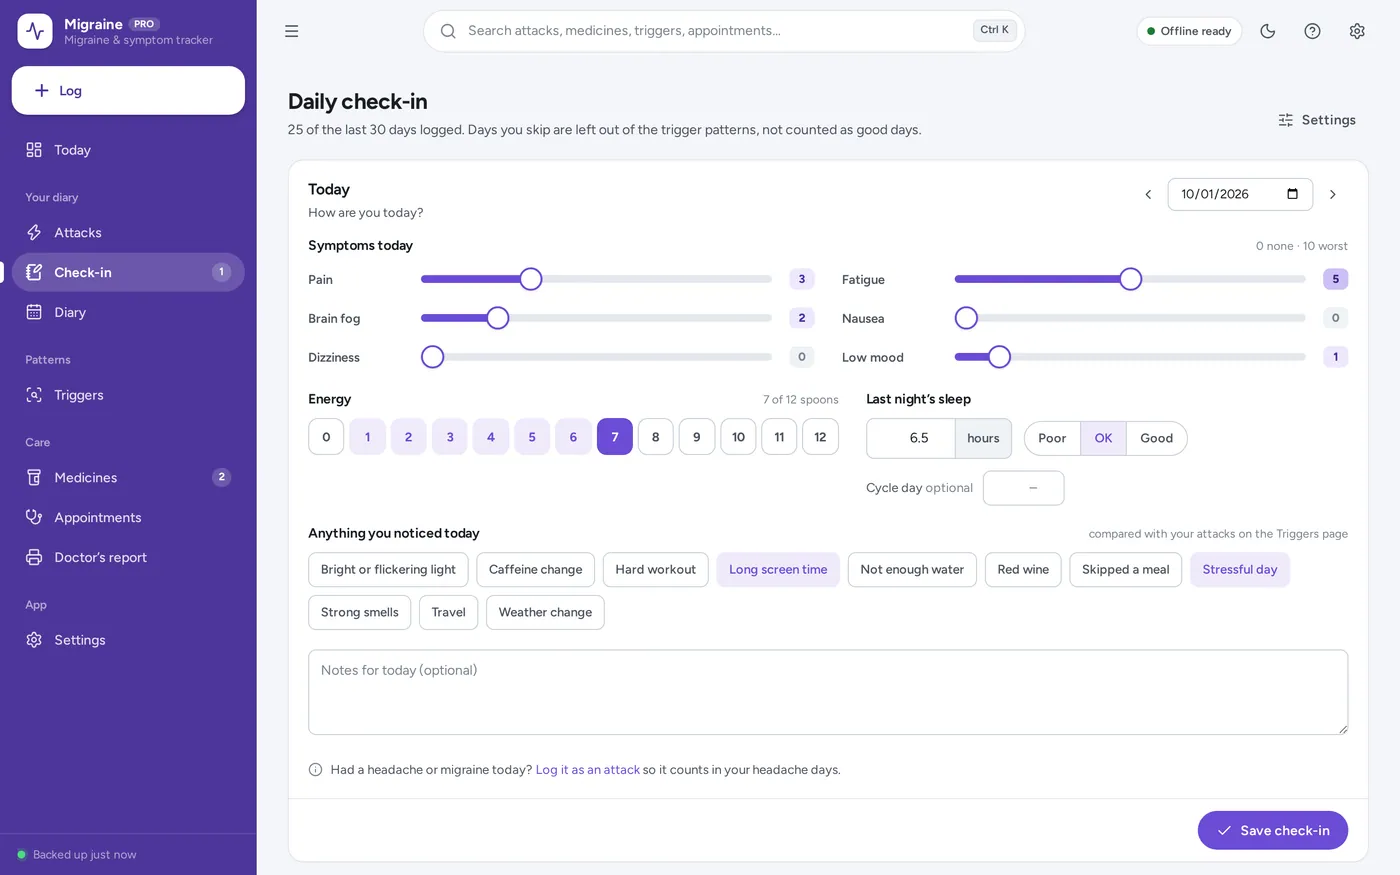Set energy to 12 spoons
This screenshot has height=875, width=1400.
tap(820, 437)
